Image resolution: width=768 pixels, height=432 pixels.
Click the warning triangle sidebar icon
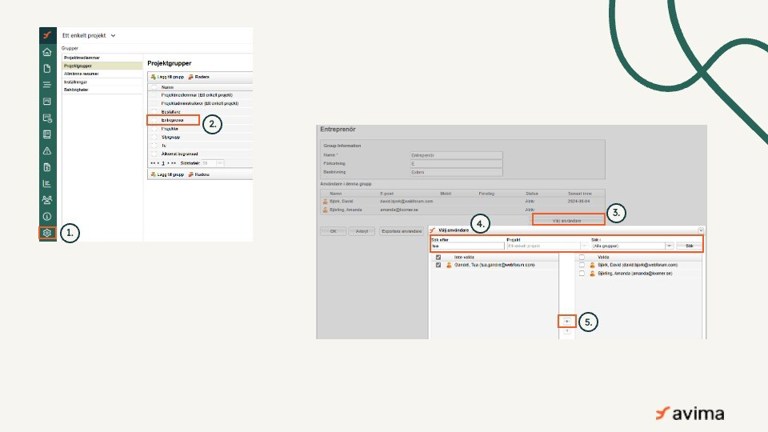[x=47, y=151]
